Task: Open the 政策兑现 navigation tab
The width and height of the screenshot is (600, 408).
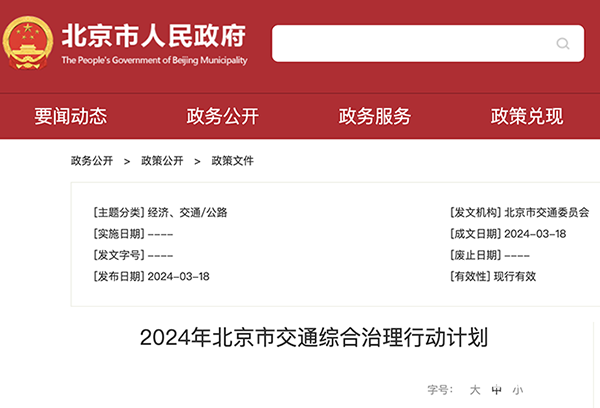Action: pos(527,116)
